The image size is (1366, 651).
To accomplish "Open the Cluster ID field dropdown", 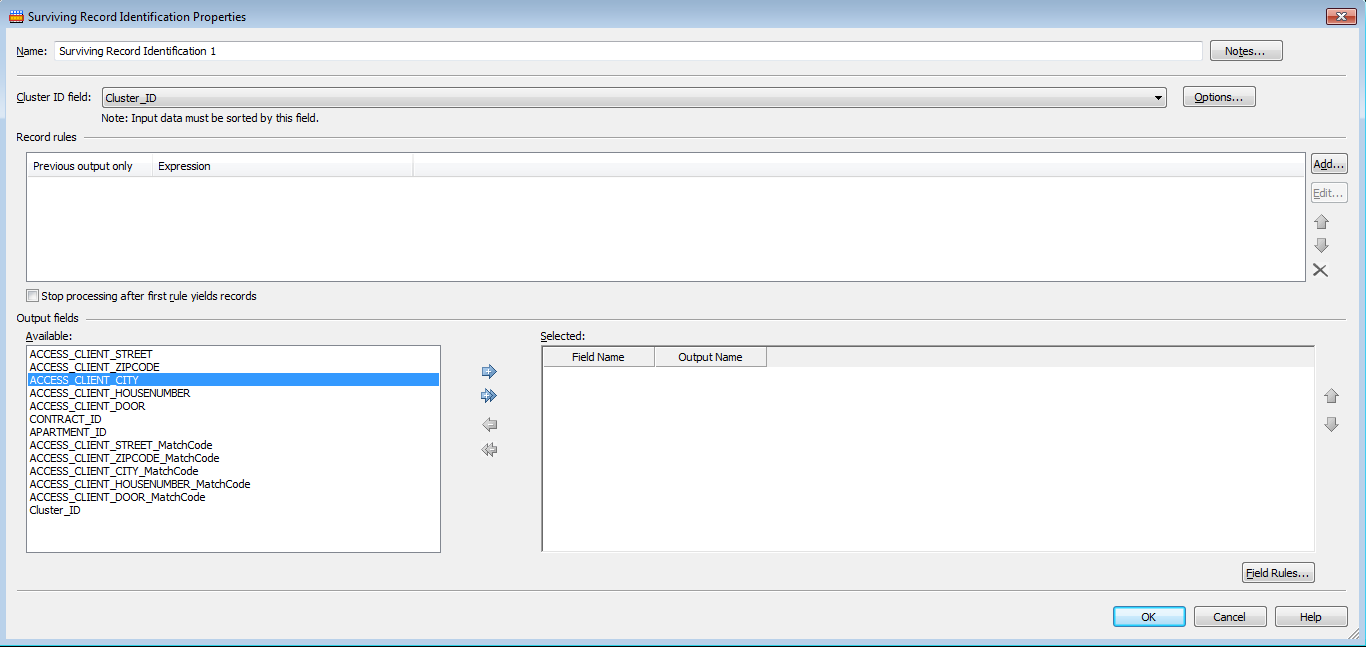I will tap(1157, 97).
